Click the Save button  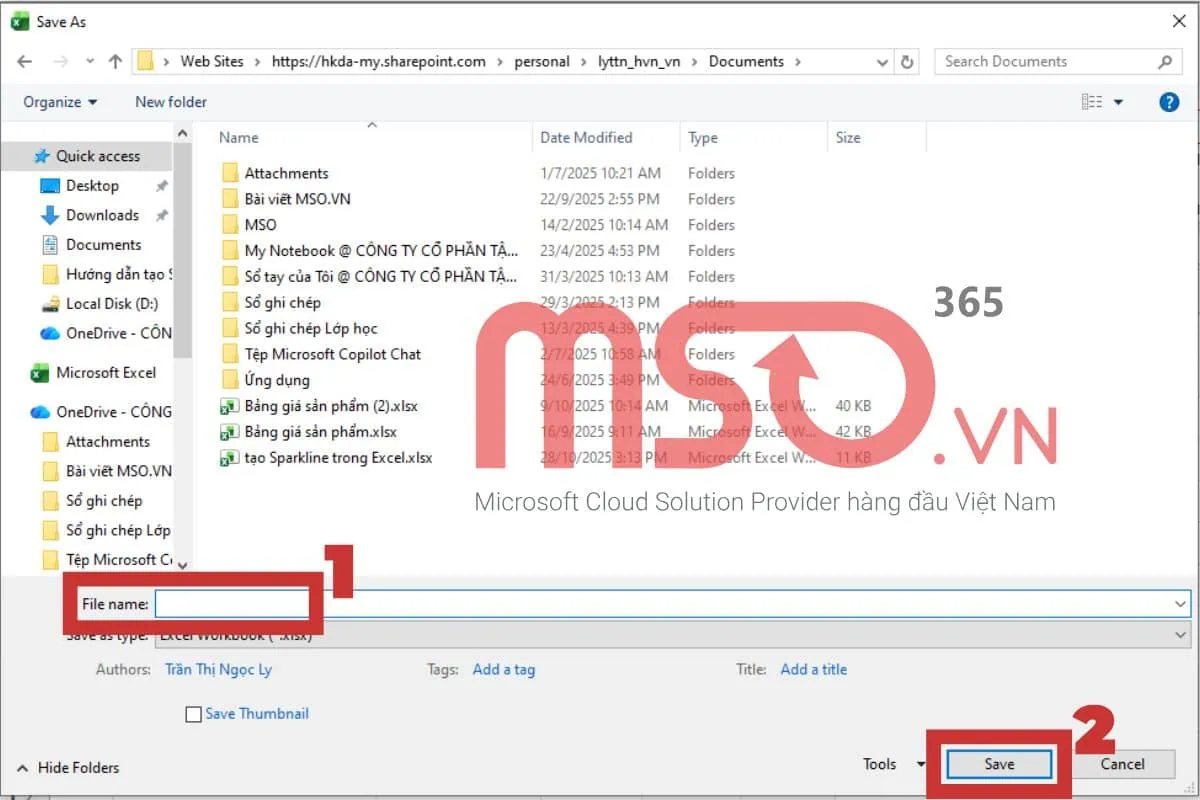[998, 764]
